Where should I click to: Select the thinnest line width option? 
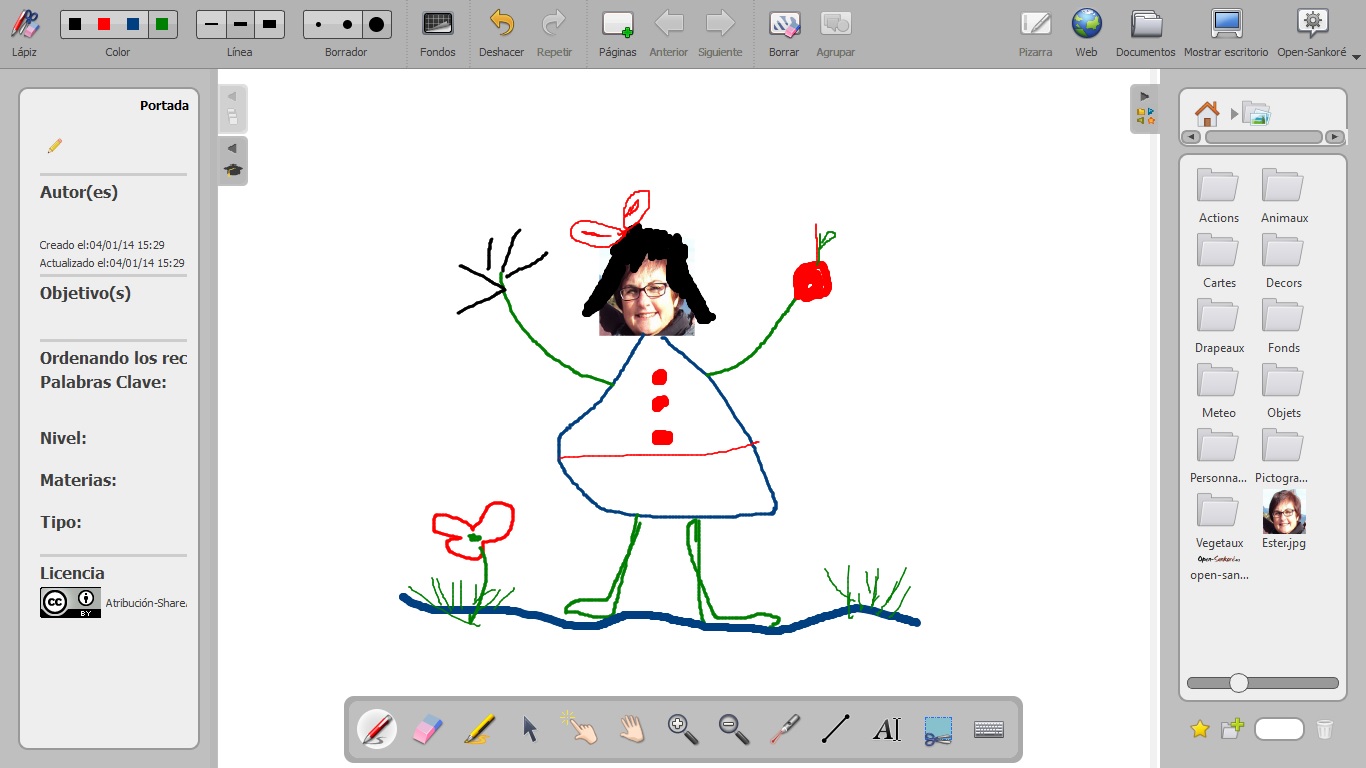click(211, 24)
